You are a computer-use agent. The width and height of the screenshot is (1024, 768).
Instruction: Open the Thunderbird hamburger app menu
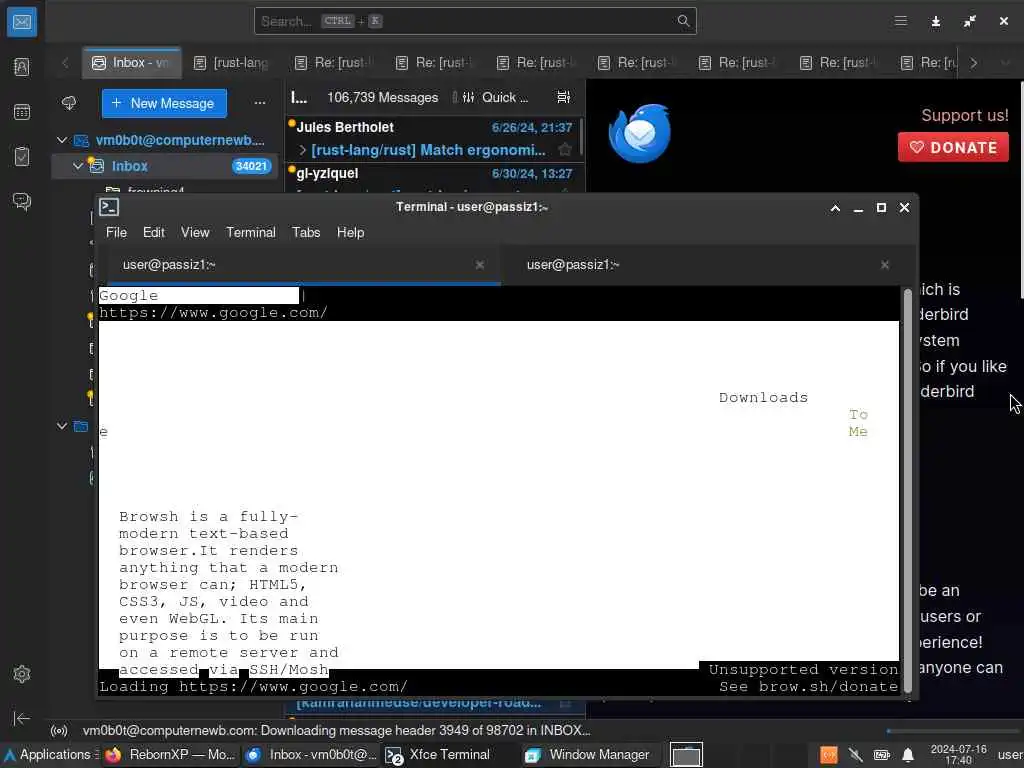(x=901, y=21)
